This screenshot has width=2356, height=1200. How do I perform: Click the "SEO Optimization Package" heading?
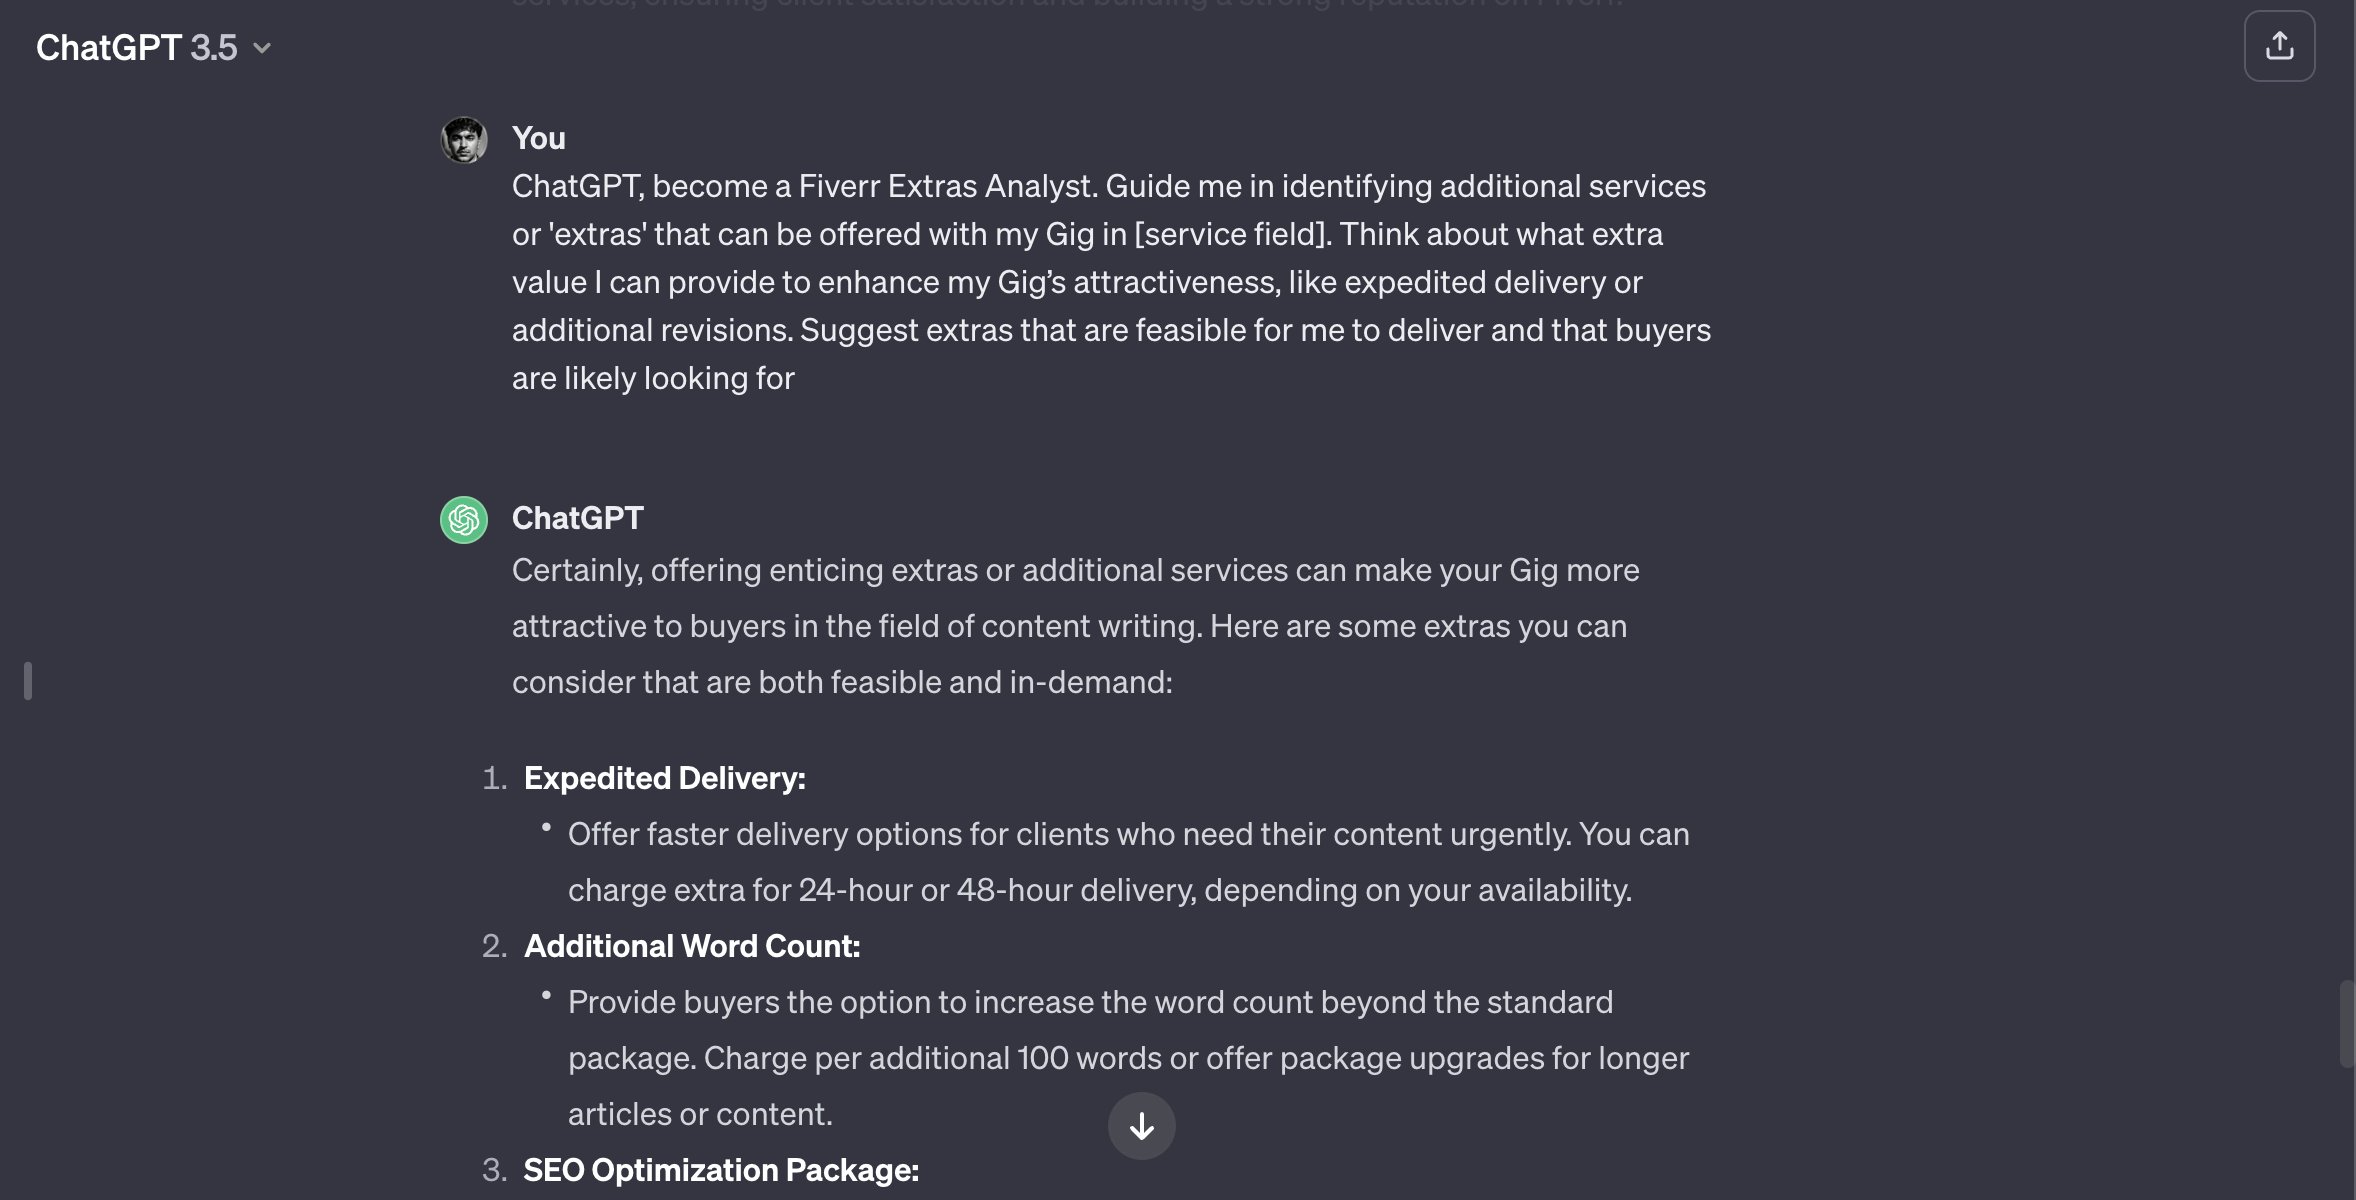pos(721,1169)
